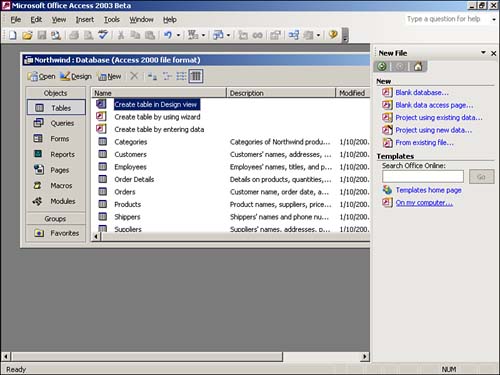Image resolution: width=500 pixels, height=375 pixels.
Task: Expand the New Object dropdown arrow
Action: pyautogui.click(x=318, y=35)
